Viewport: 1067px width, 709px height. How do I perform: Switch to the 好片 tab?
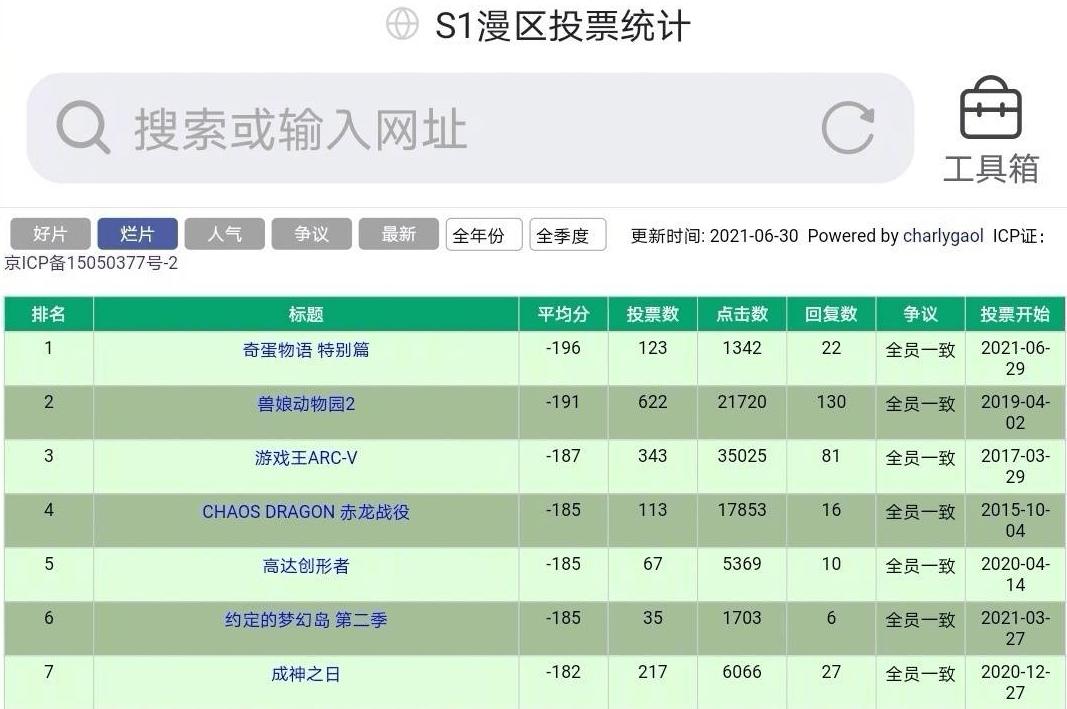point(50,234)
